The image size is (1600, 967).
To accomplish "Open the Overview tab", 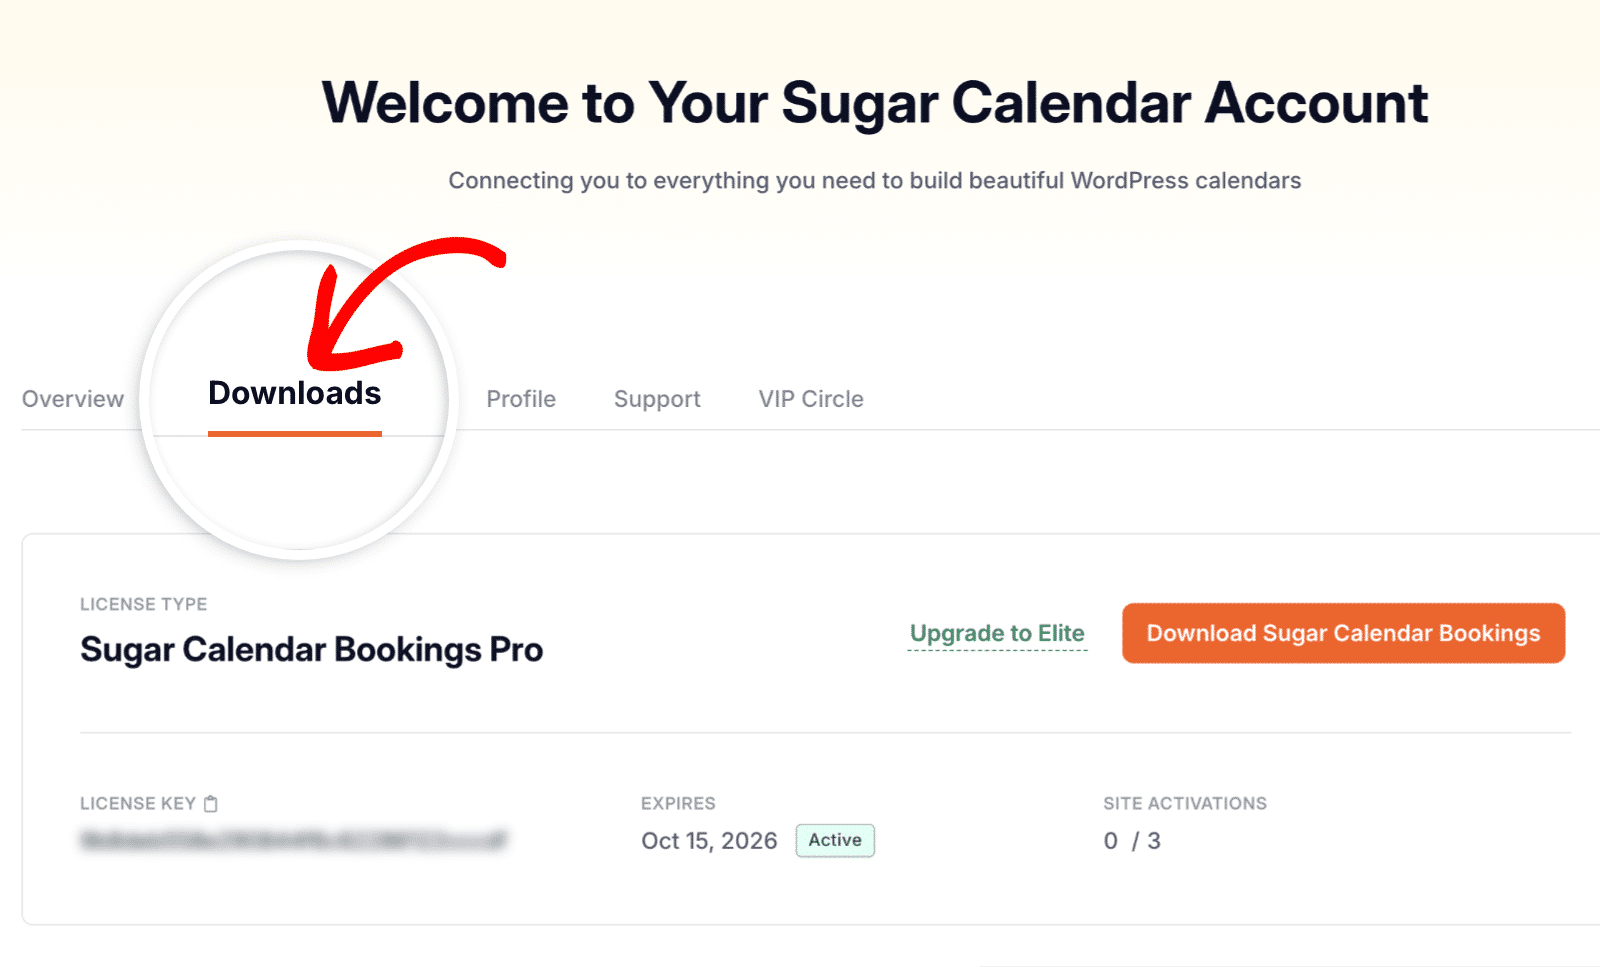I will coord(73,399).
